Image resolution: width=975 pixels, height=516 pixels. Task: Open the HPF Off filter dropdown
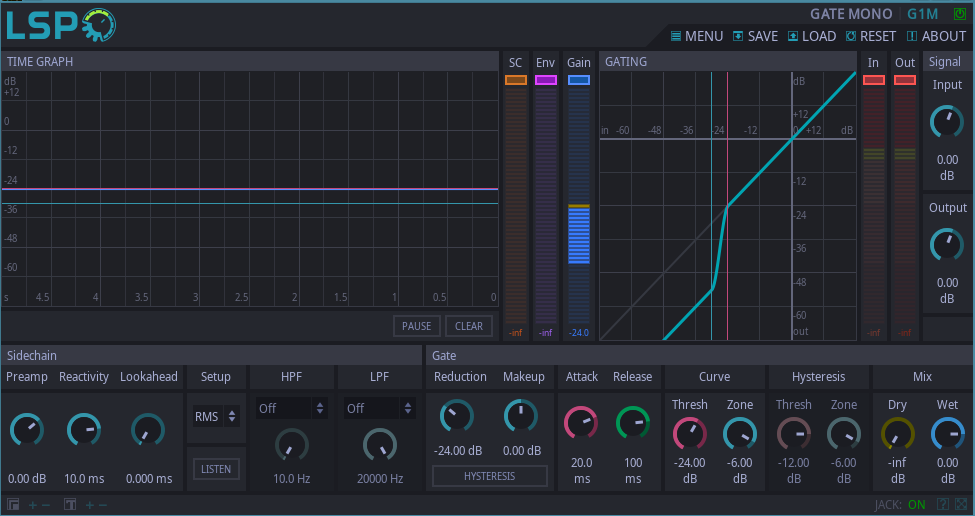(x=291, y=408)
